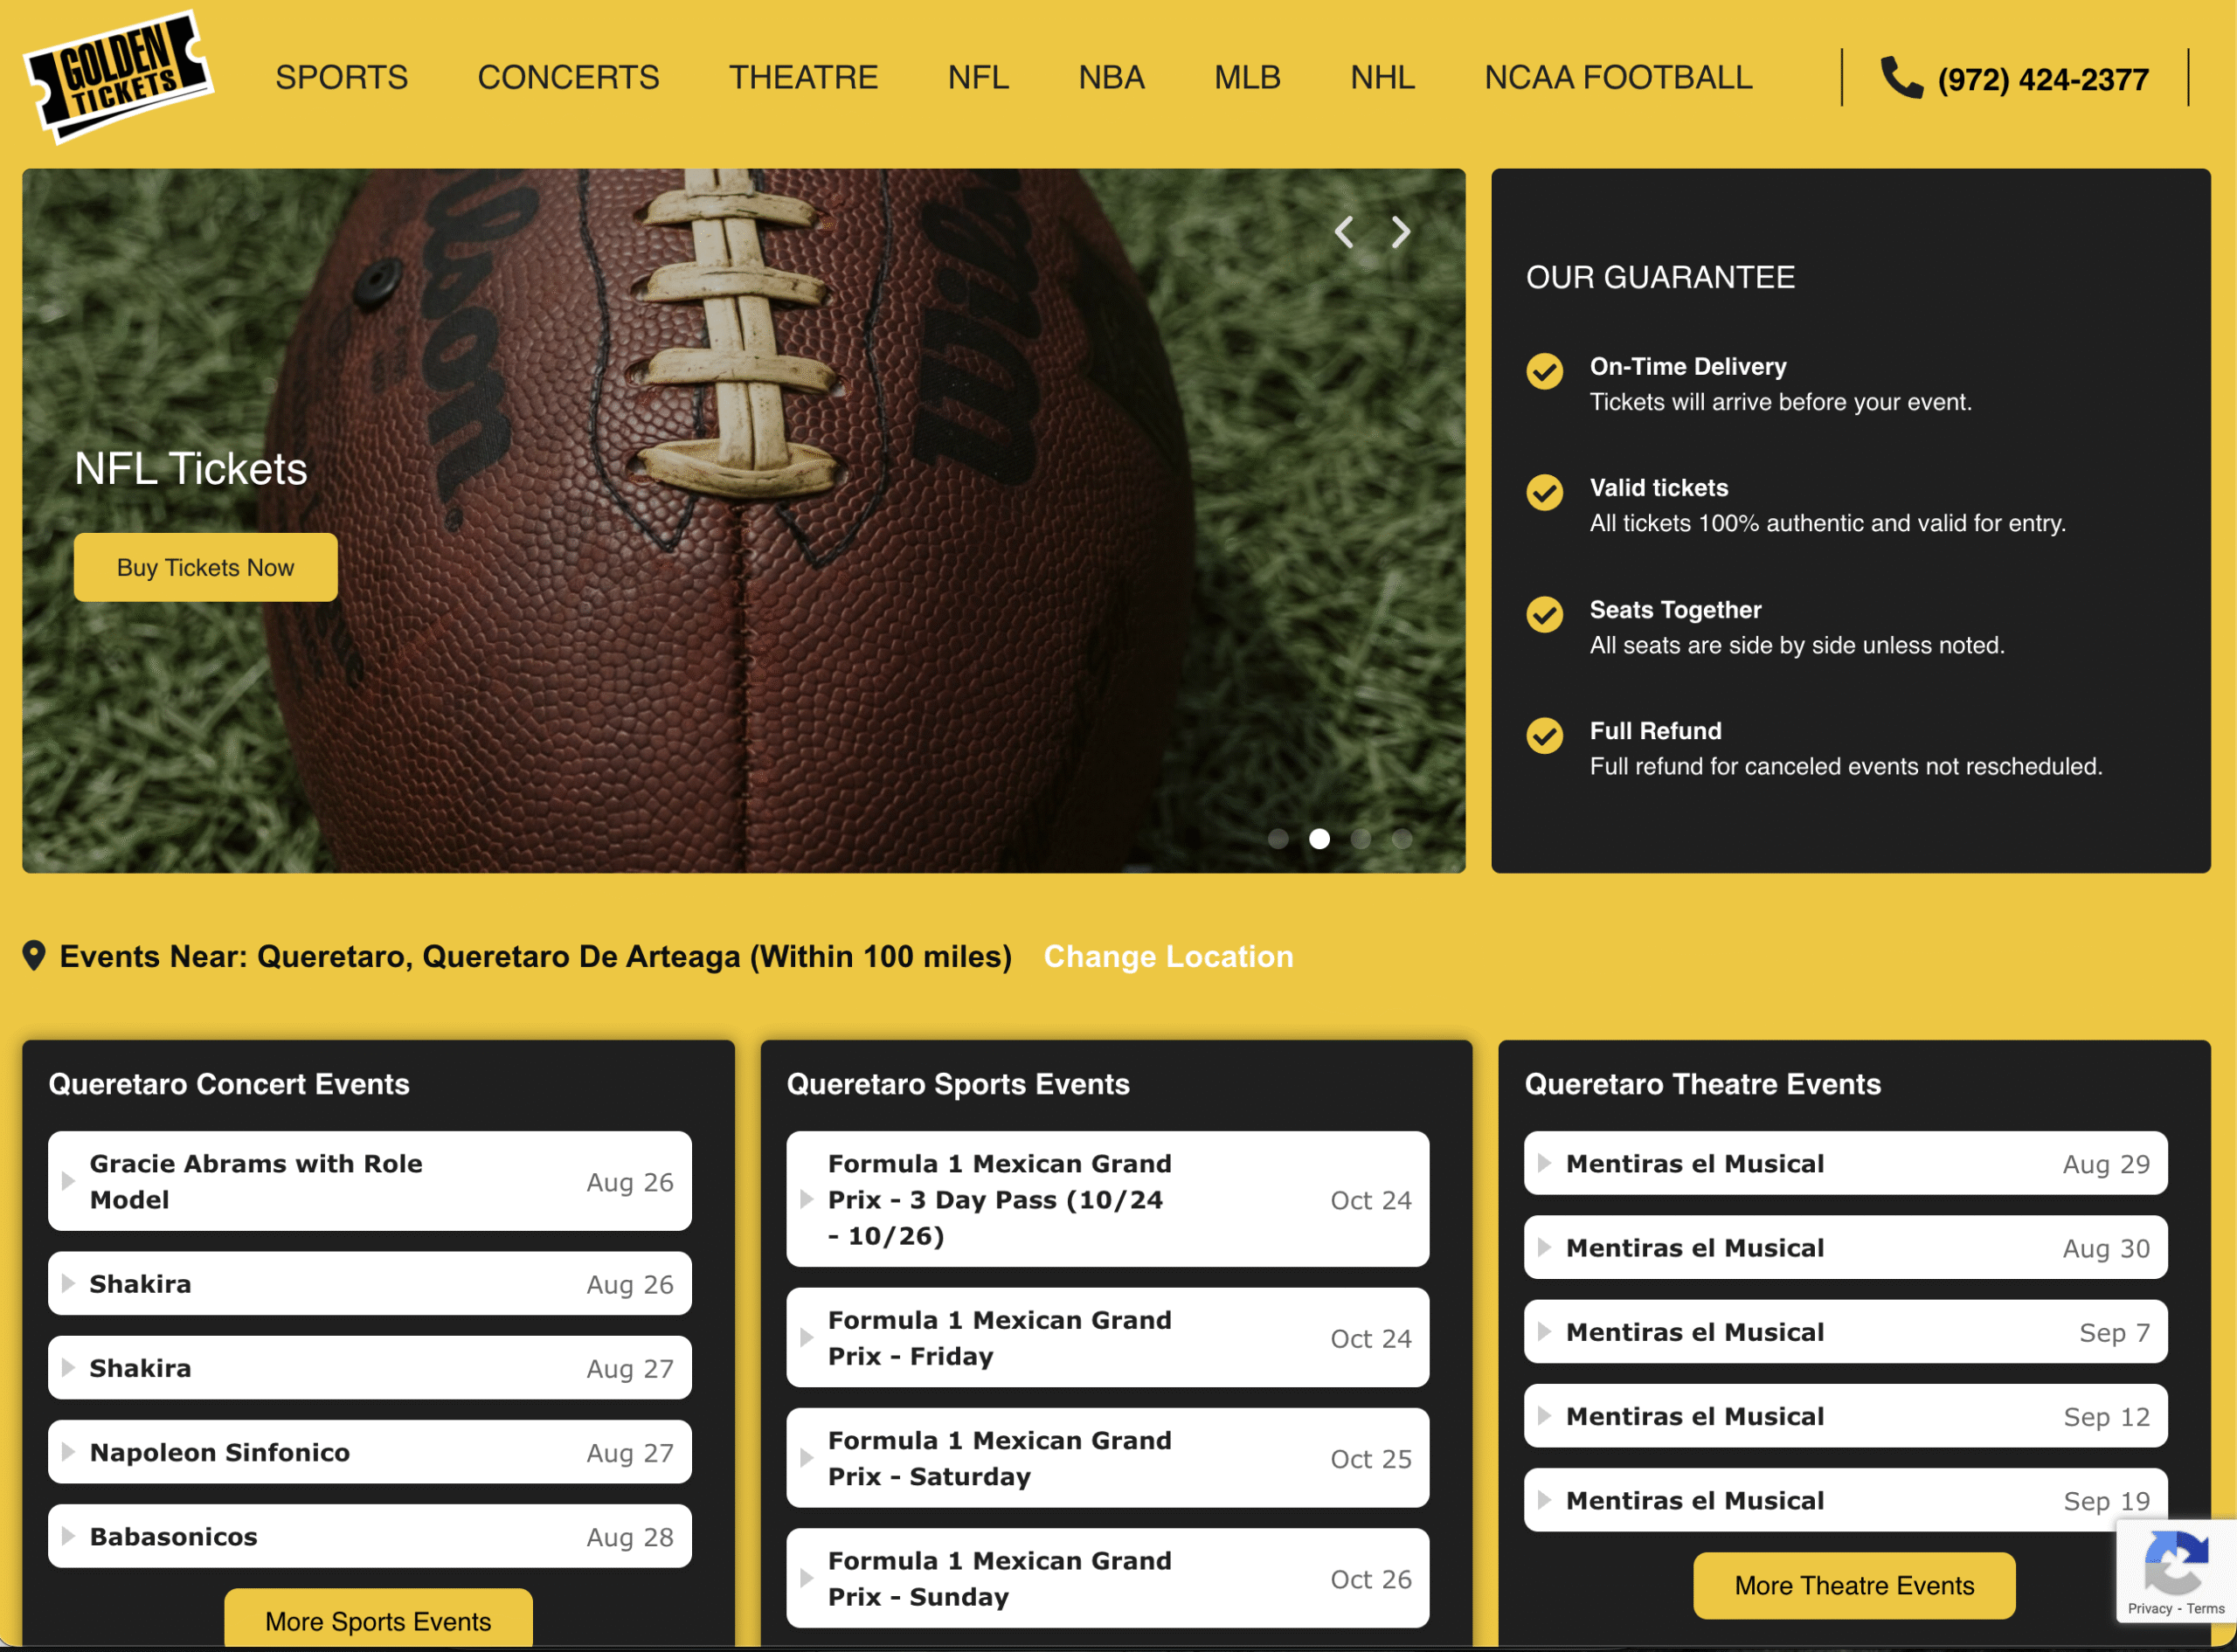Open the Golden Tickets logo homepage
This screenshot has width=2237, height=1652.
(x=118, y=76)
